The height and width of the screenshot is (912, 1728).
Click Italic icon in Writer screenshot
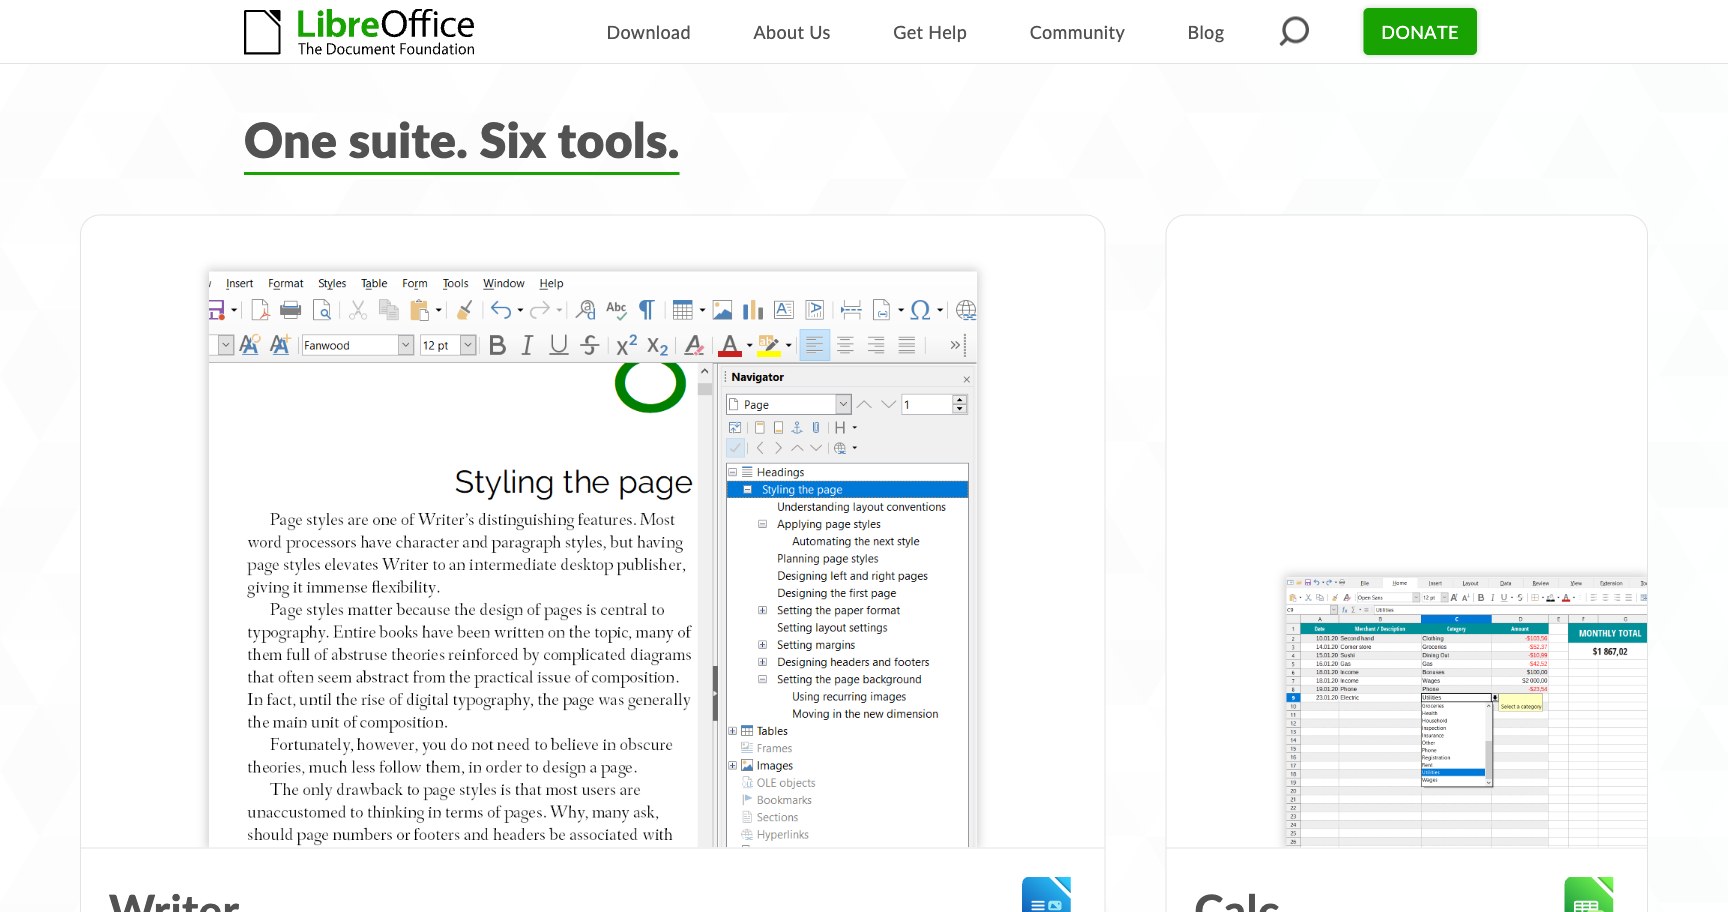(527, 345)
